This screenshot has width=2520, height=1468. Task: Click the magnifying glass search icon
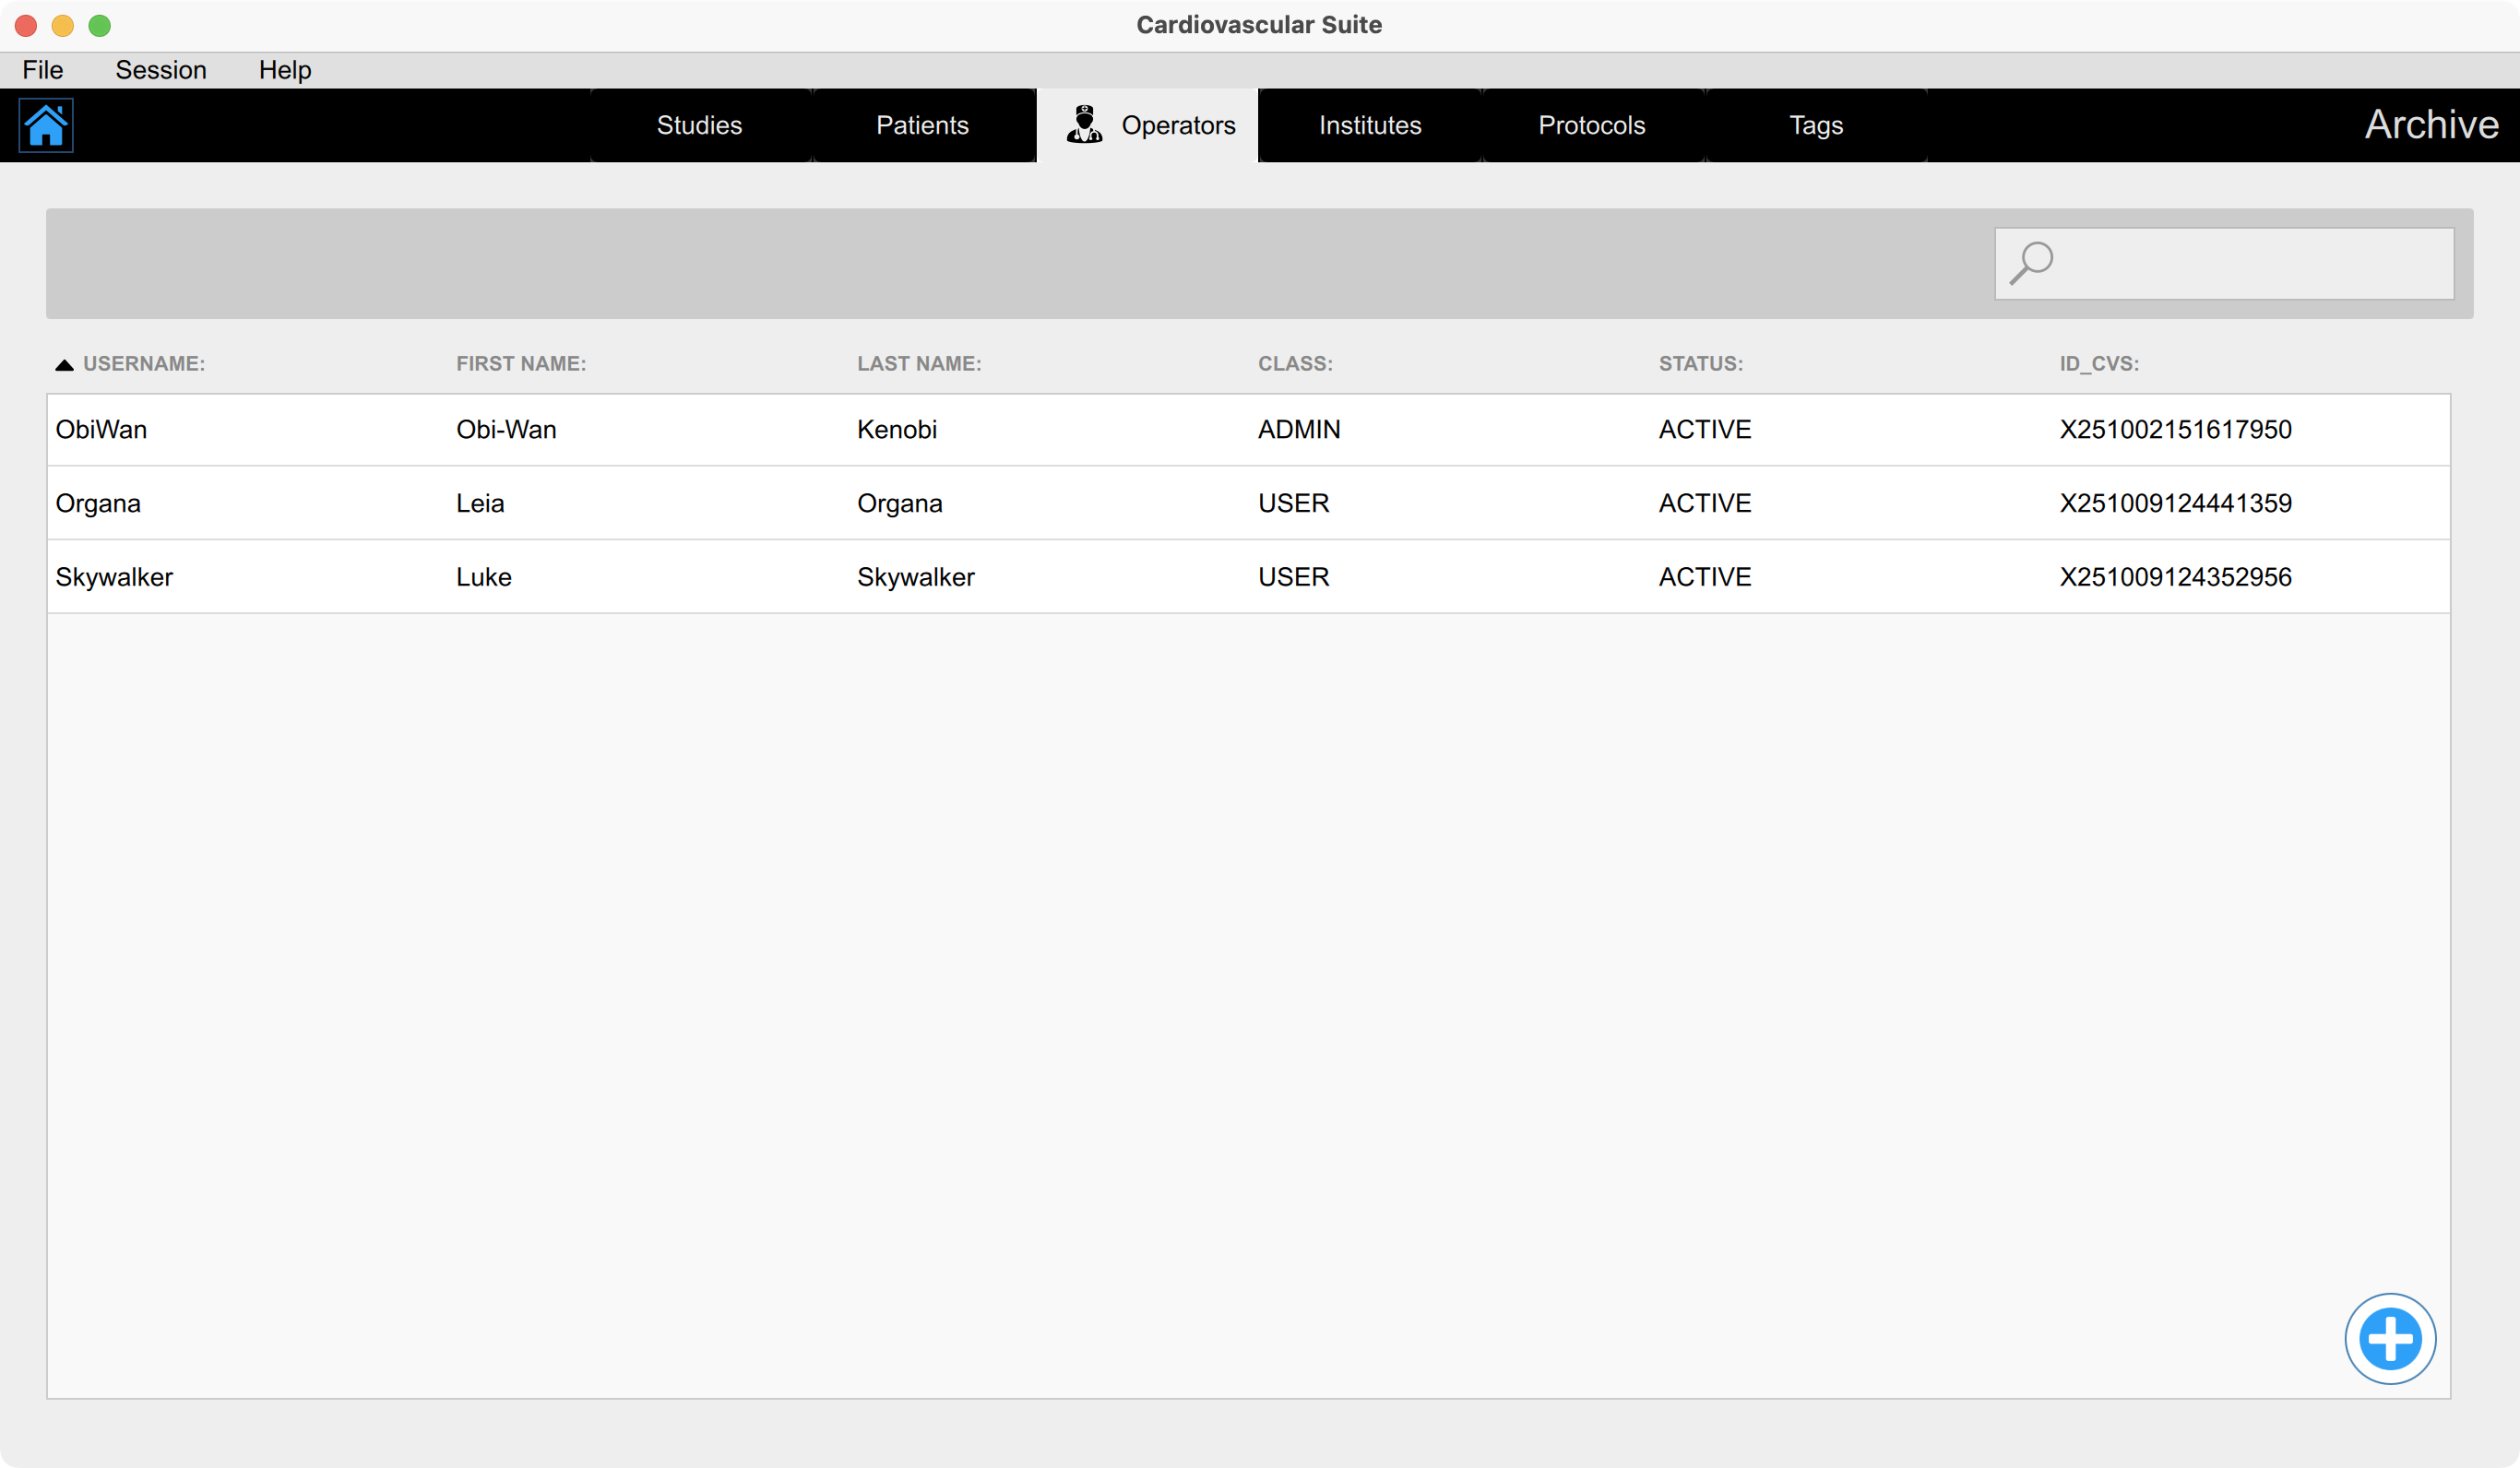[2032, 261]
